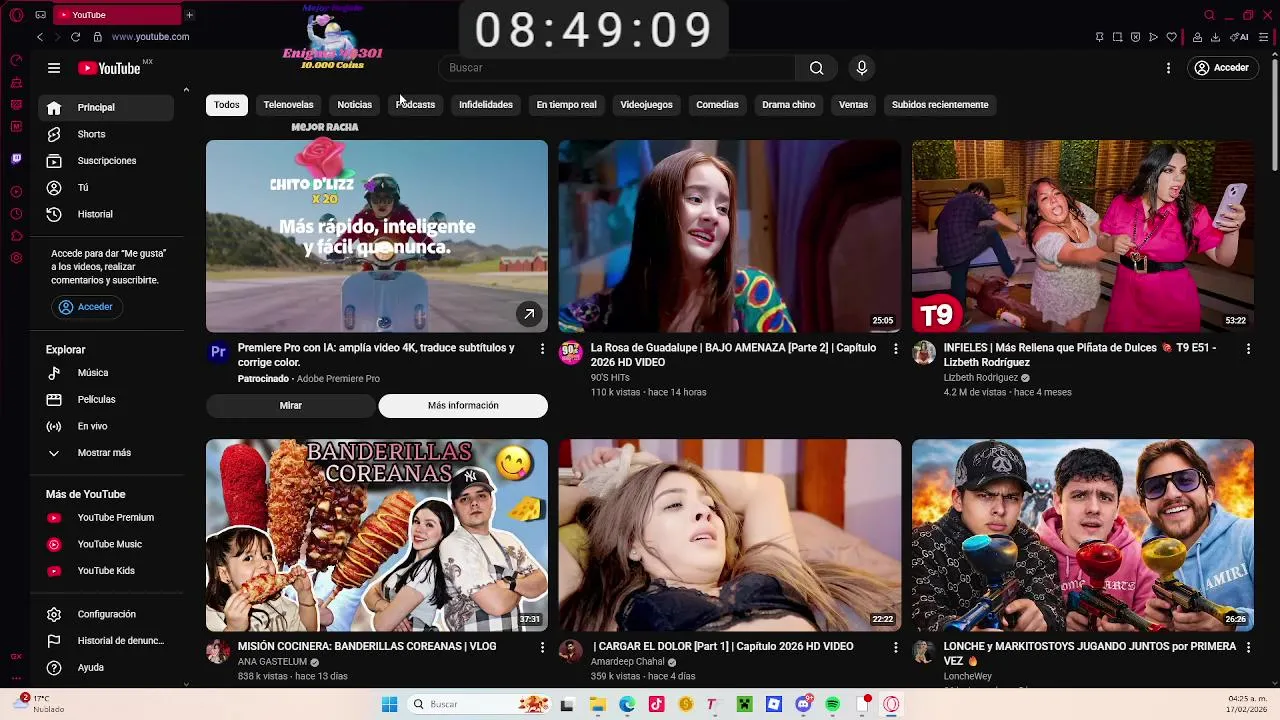Open options menu for La Rosa de Guadalupe video

[895, 349]
